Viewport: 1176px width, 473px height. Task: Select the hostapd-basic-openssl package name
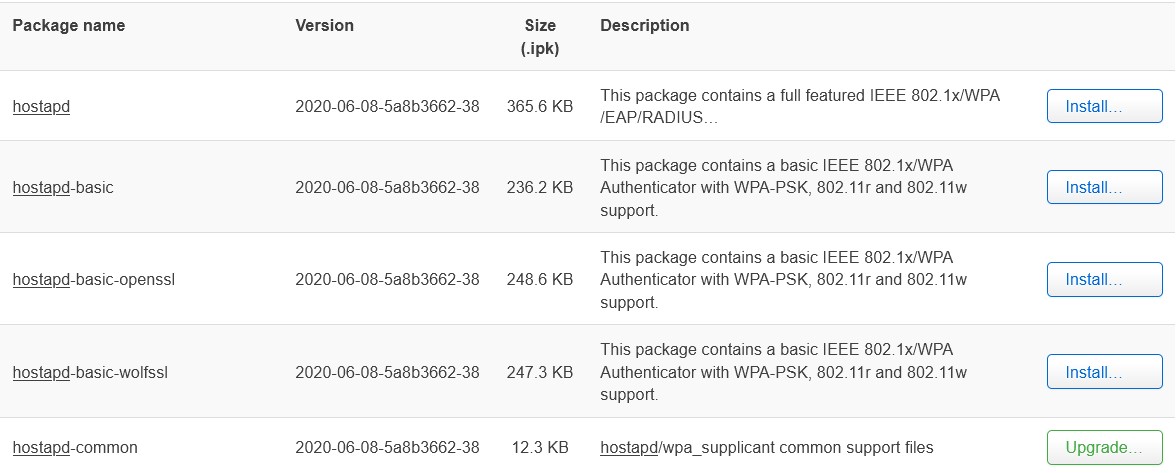(94, 280)
